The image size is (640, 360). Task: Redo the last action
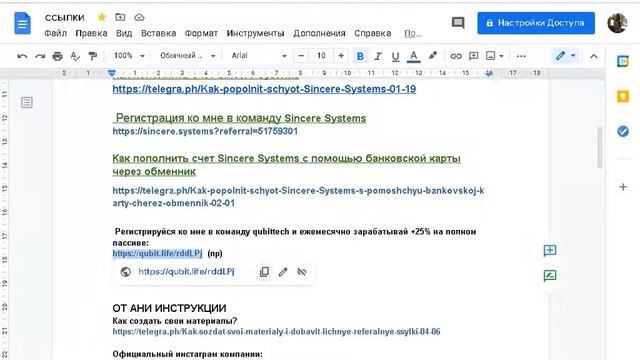[x=40, y=56]
